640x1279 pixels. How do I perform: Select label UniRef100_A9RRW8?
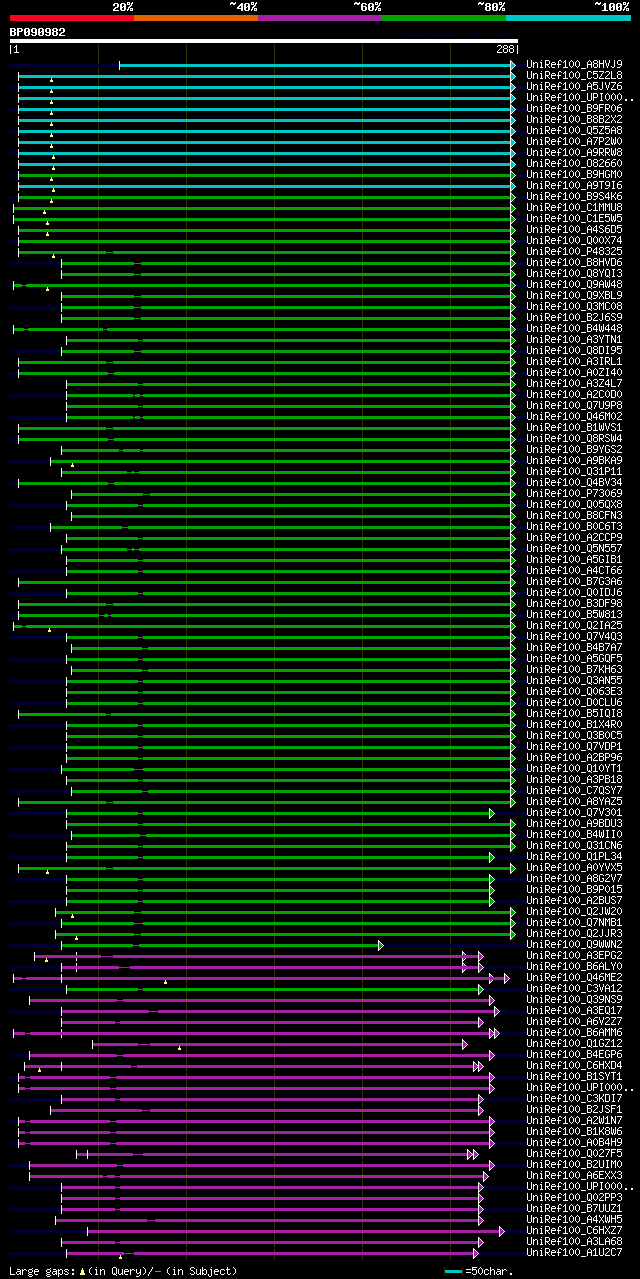(x=574, y=153)
